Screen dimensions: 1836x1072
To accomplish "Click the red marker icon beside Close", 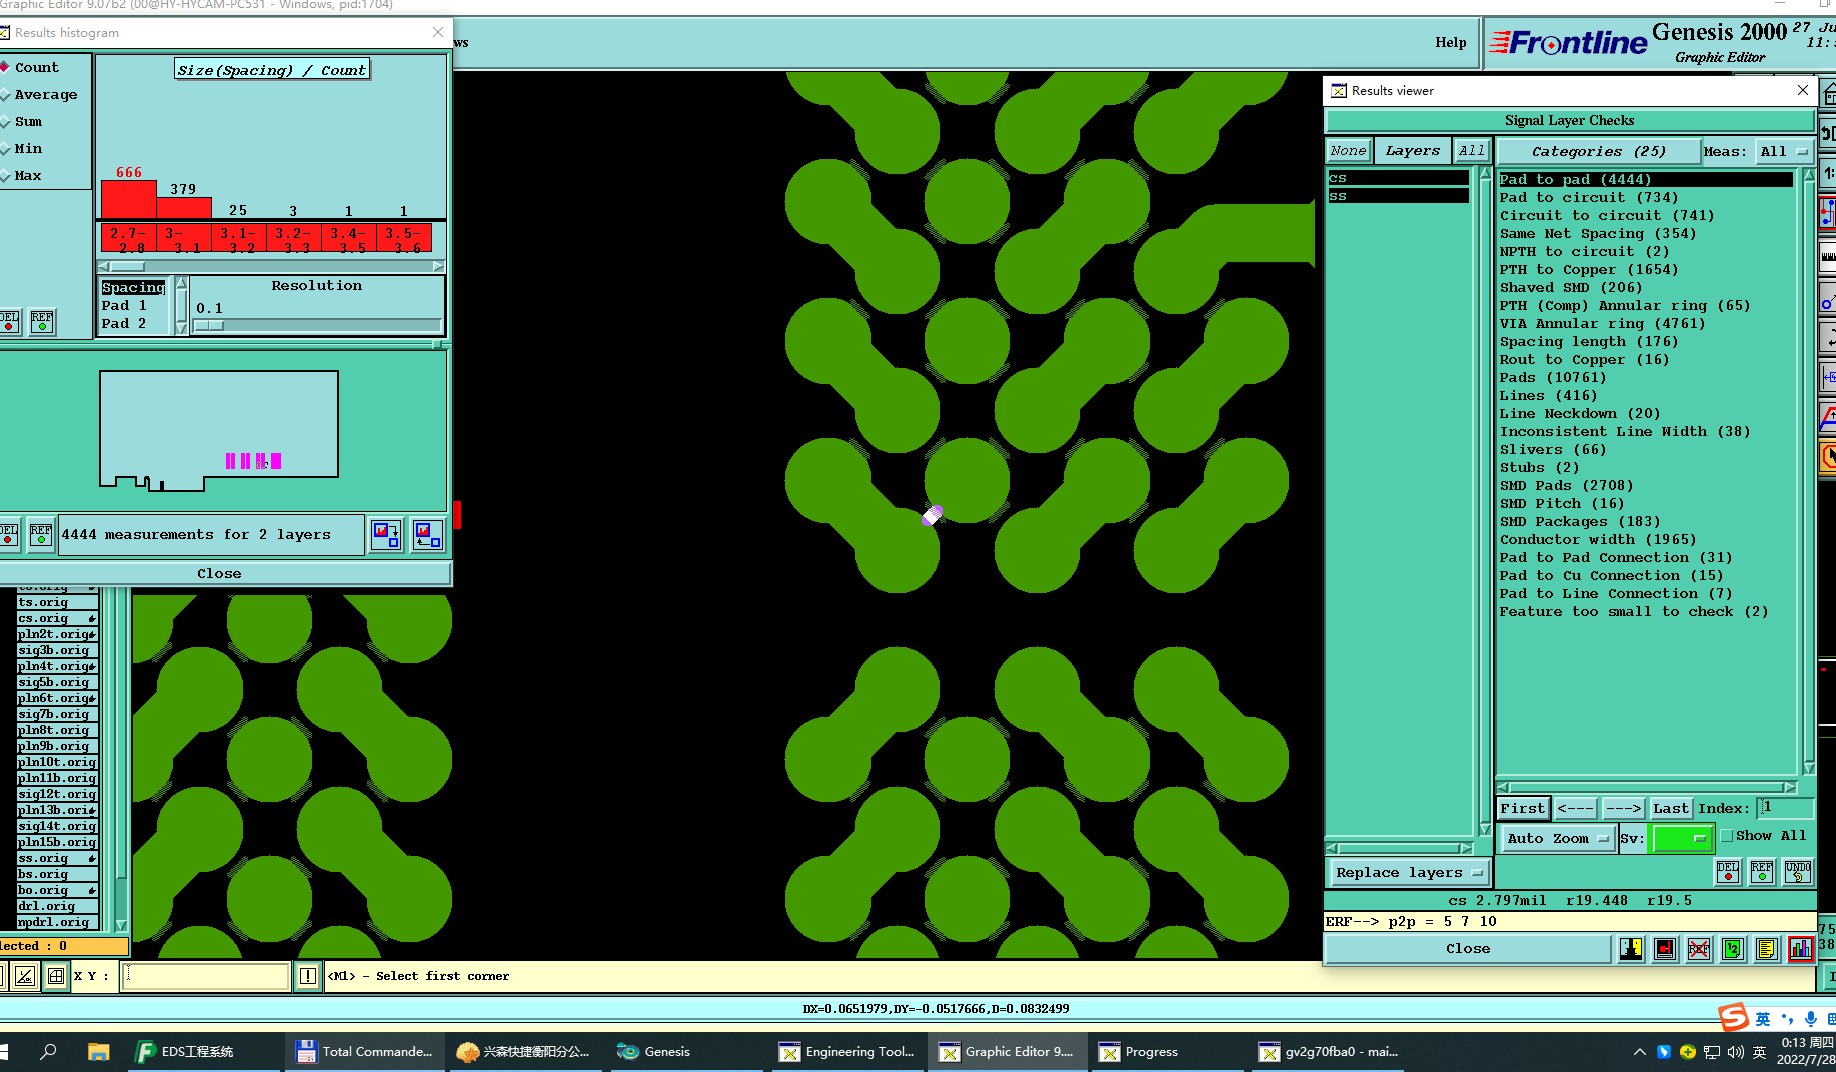I will tap(1665, 949).
